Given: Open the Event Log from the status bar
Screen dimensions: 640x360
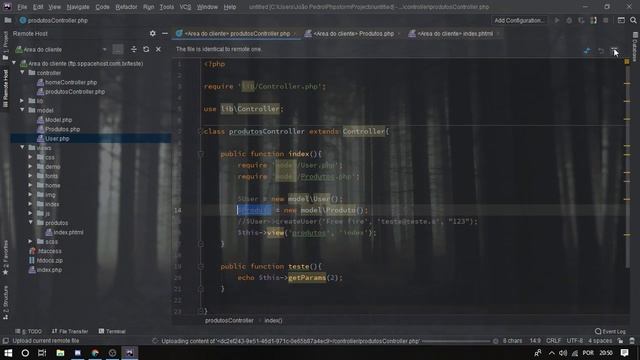Looking at the screenshot, I should tap(610, 331).
